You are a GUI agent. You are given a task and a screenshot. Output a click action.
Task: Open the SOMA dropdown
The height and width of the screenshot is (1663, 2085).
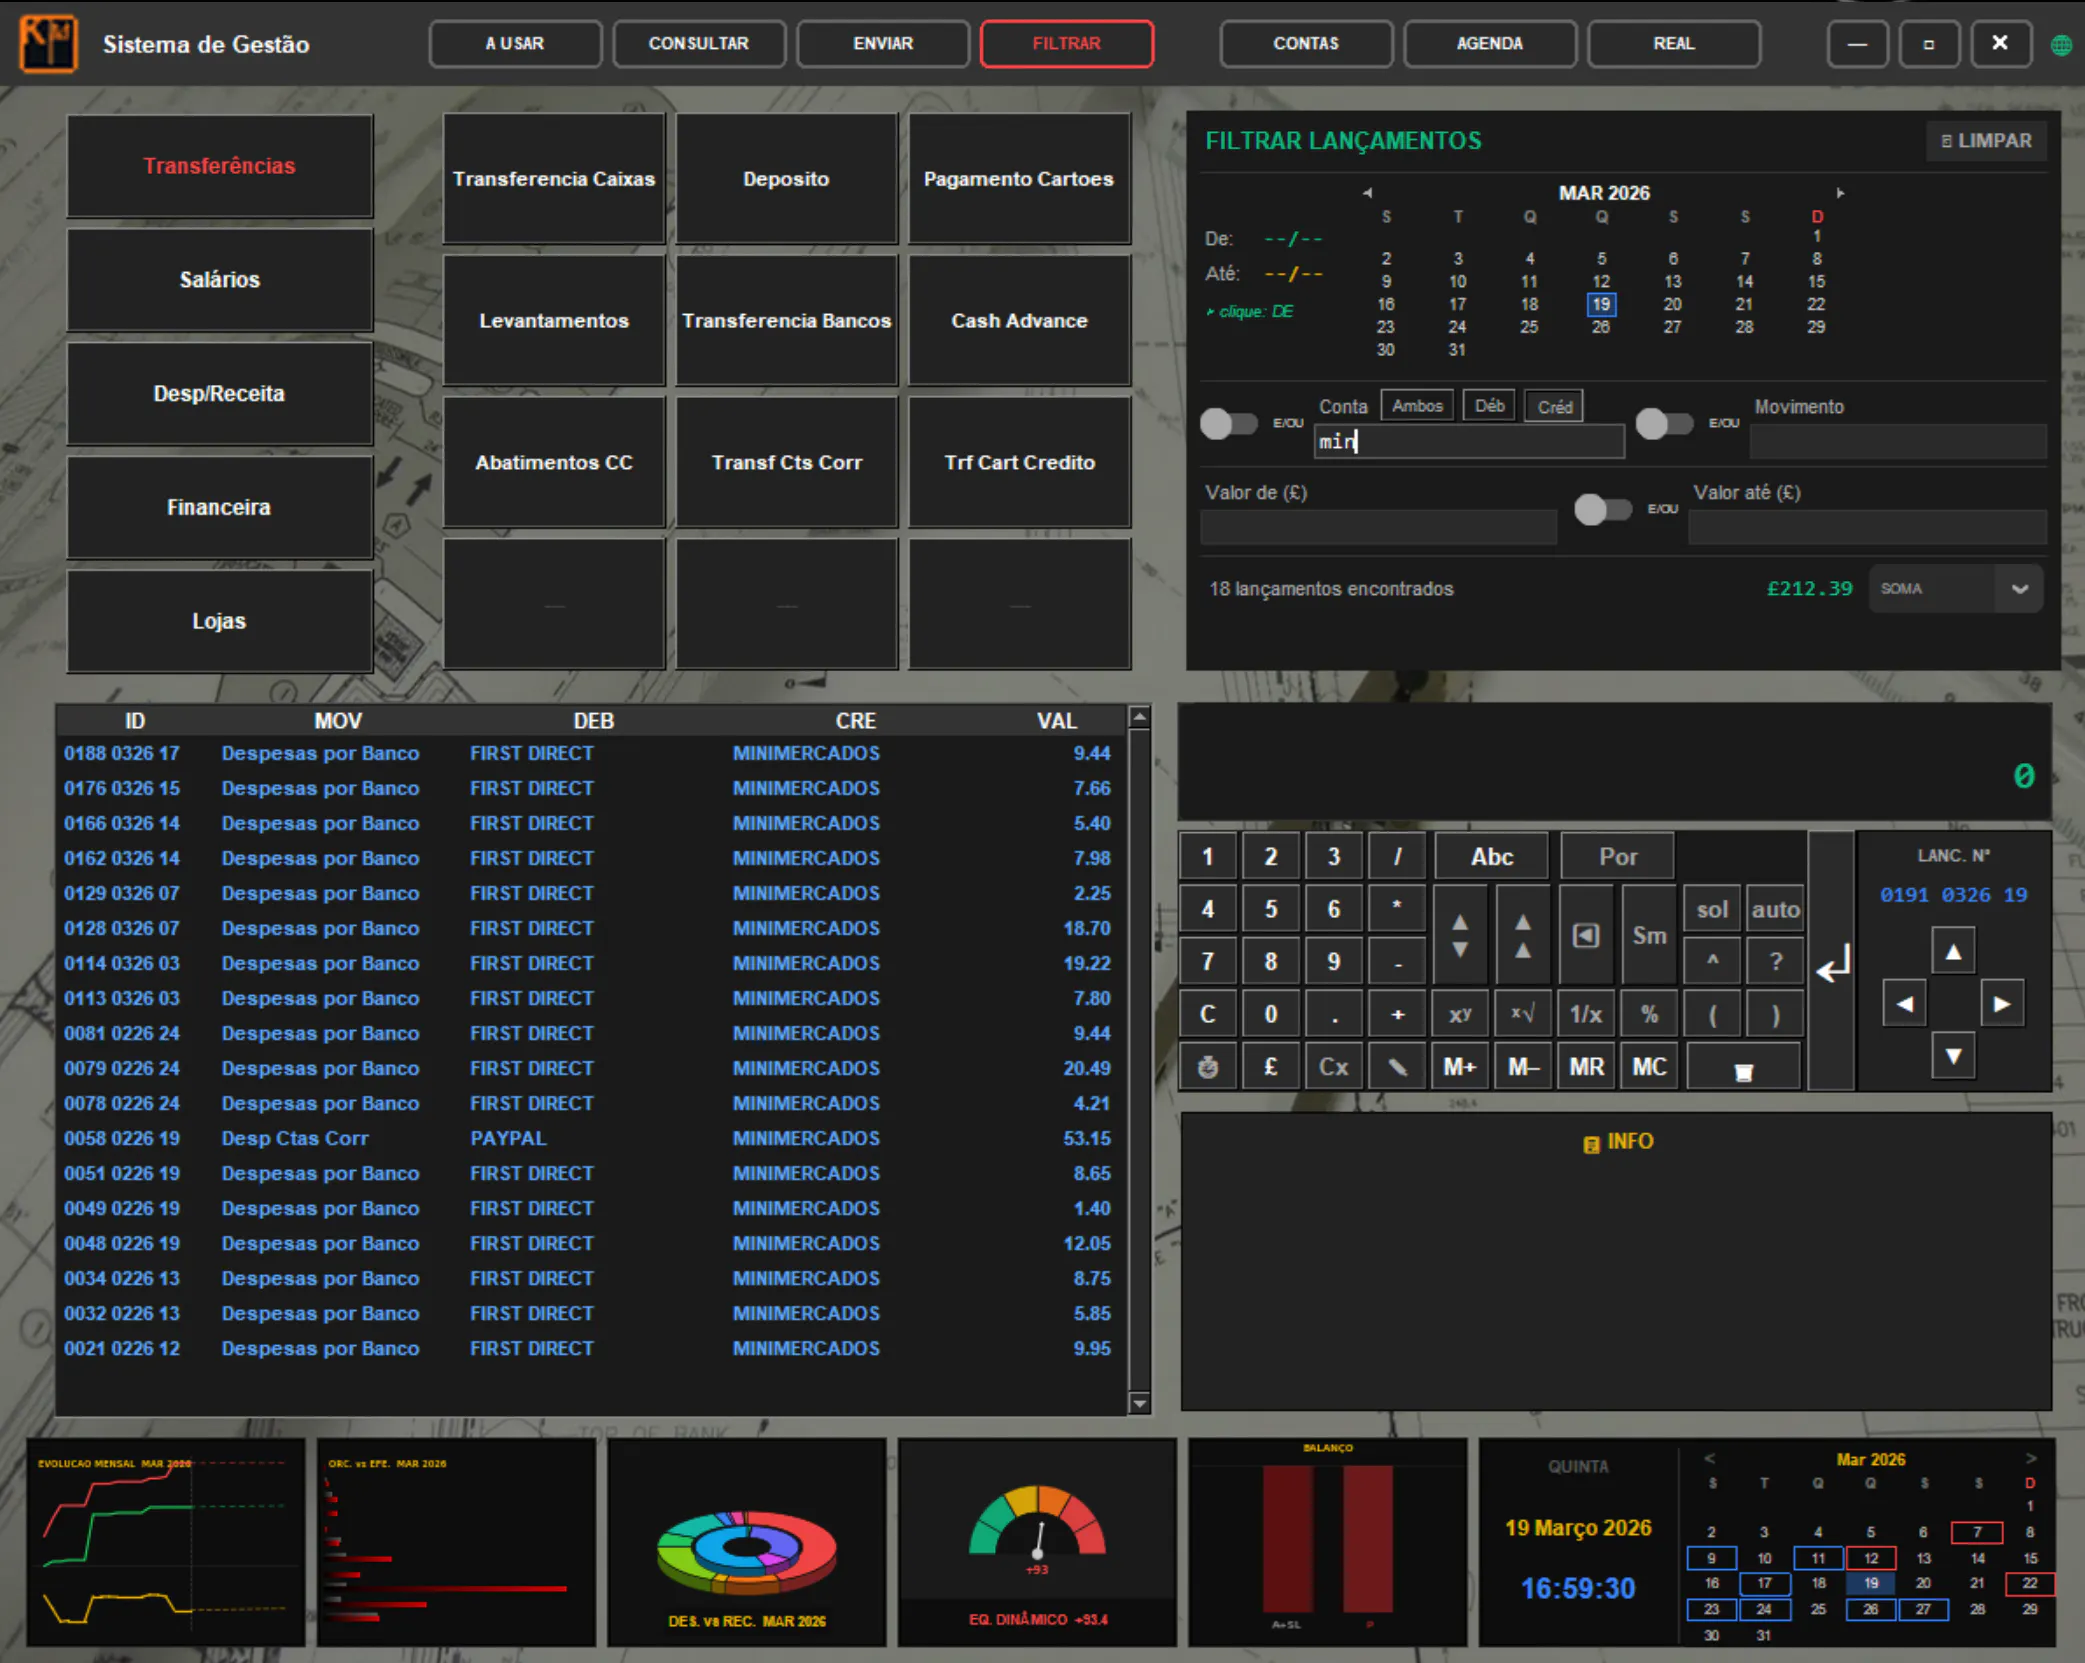[x=1955, y=588]
